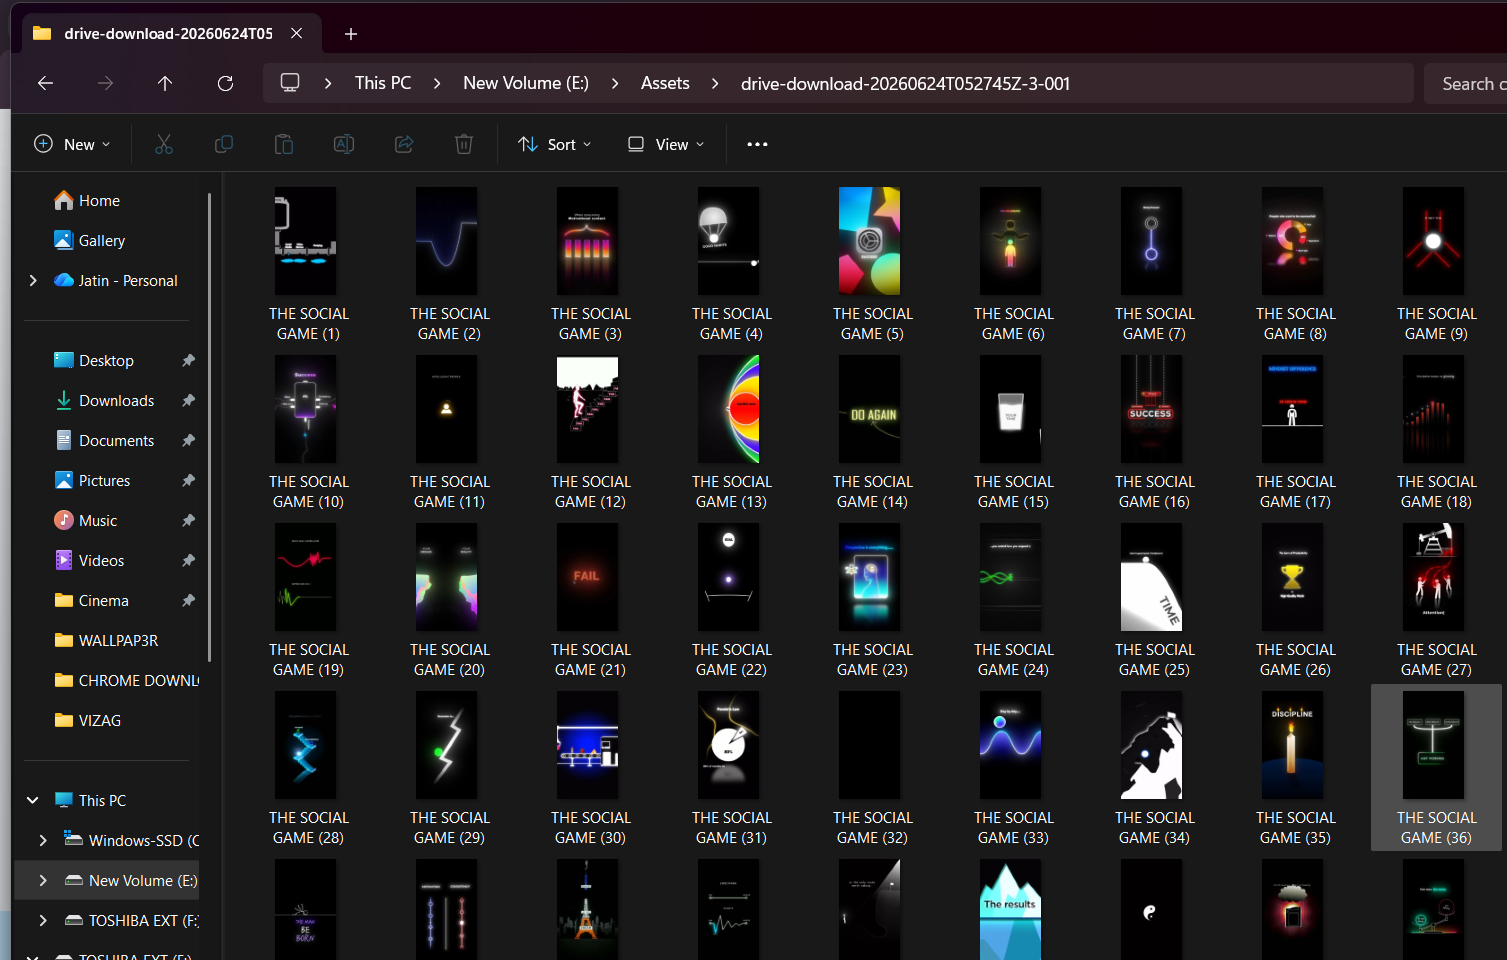The image size is (1507, 960).
Task: Click the Forward arrow button
Action: click(105, 83)
